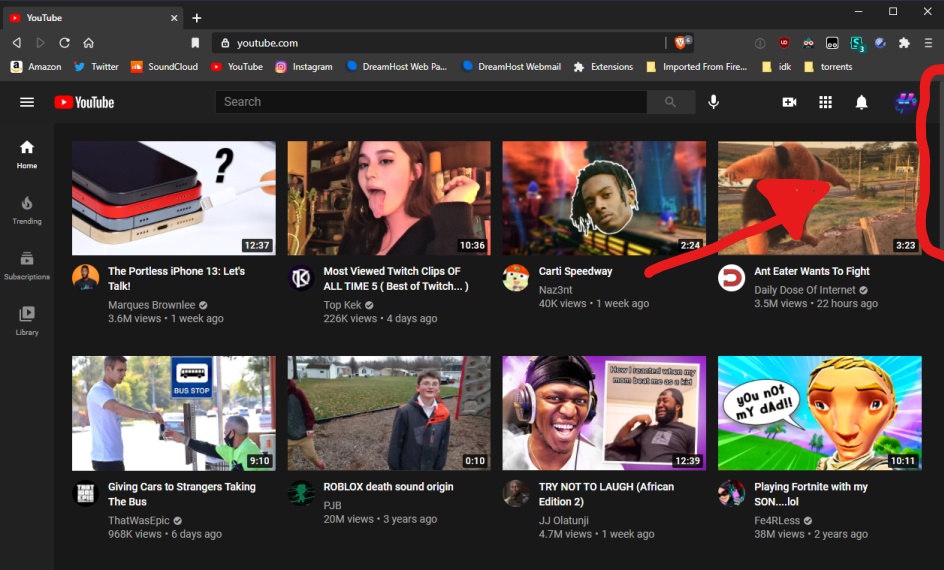The width and height of the screenshot is (944, 570).
Task: Click the youtube.com address bar
Action: click(439, 43)
